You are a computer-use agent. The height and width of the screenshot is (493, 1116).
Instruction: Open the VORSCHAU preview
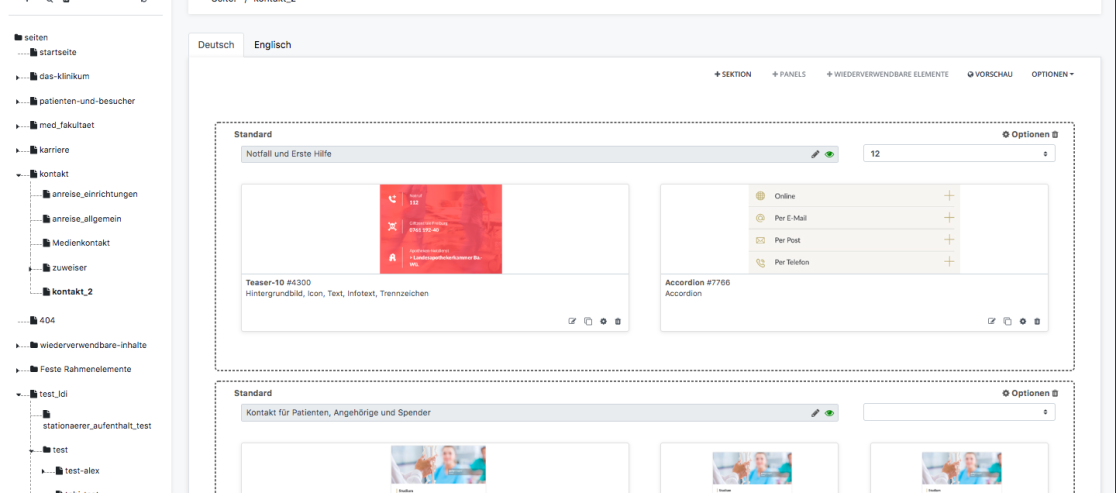pyautogui.click(x=989, y=74)
